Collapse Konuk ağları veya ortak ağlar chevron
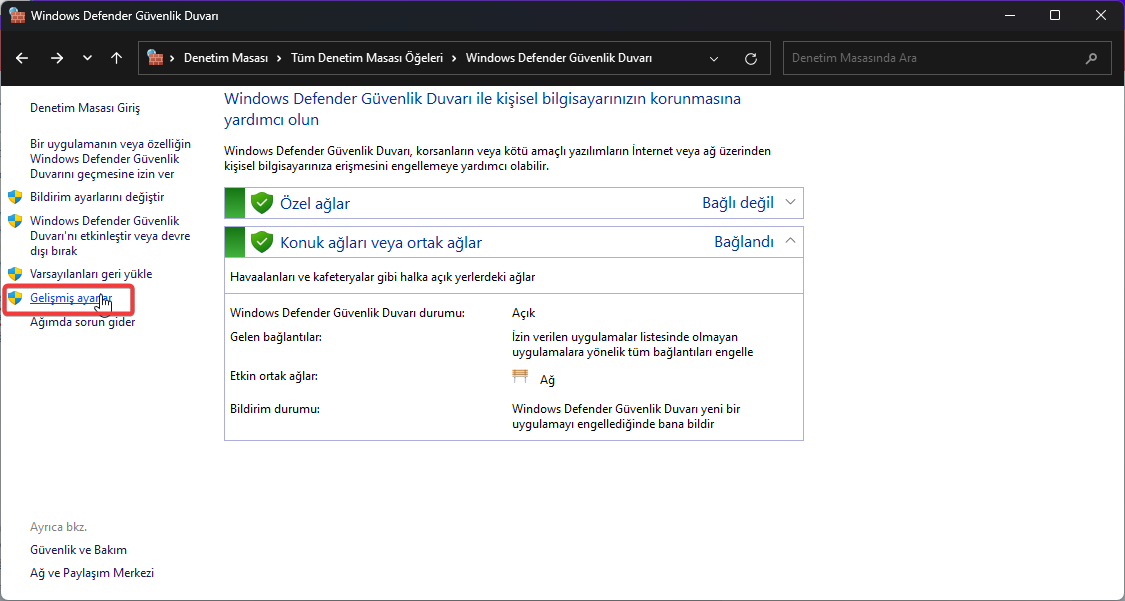 791,242
